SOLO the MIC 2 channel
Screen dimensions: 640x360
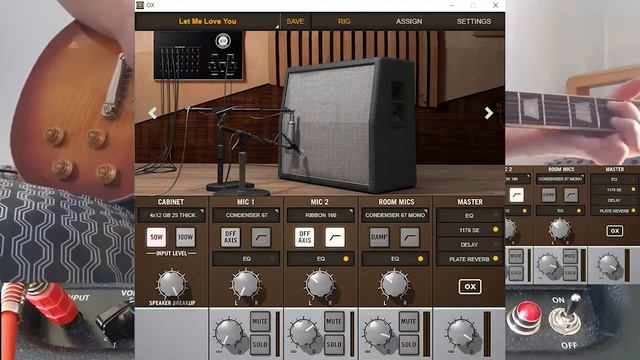tap(334, 344)
